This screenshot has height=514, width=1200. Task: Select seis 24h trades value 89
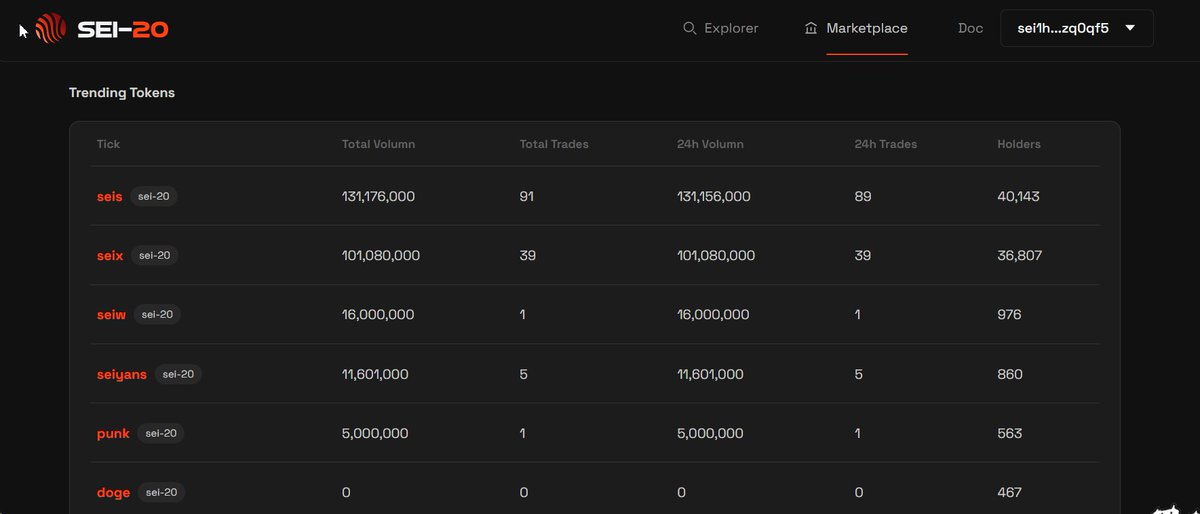[x=863, y=197]
